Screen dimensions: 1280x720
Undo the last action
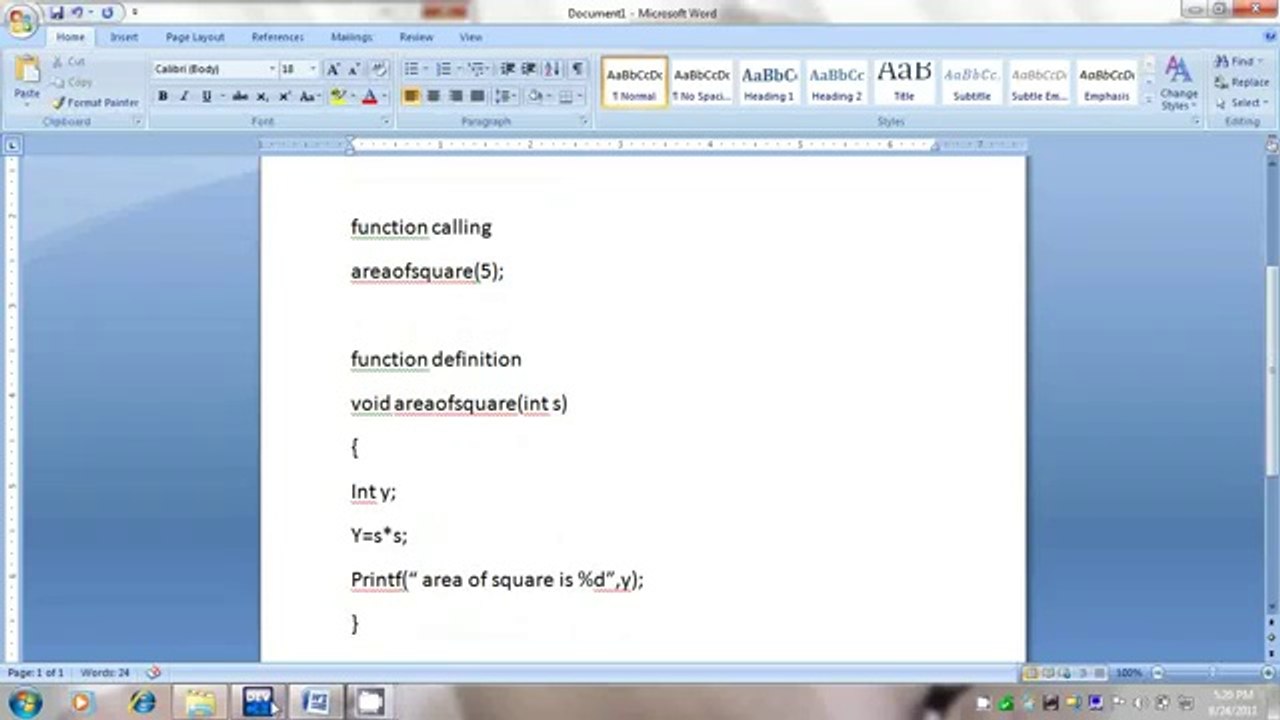point(77,13)
